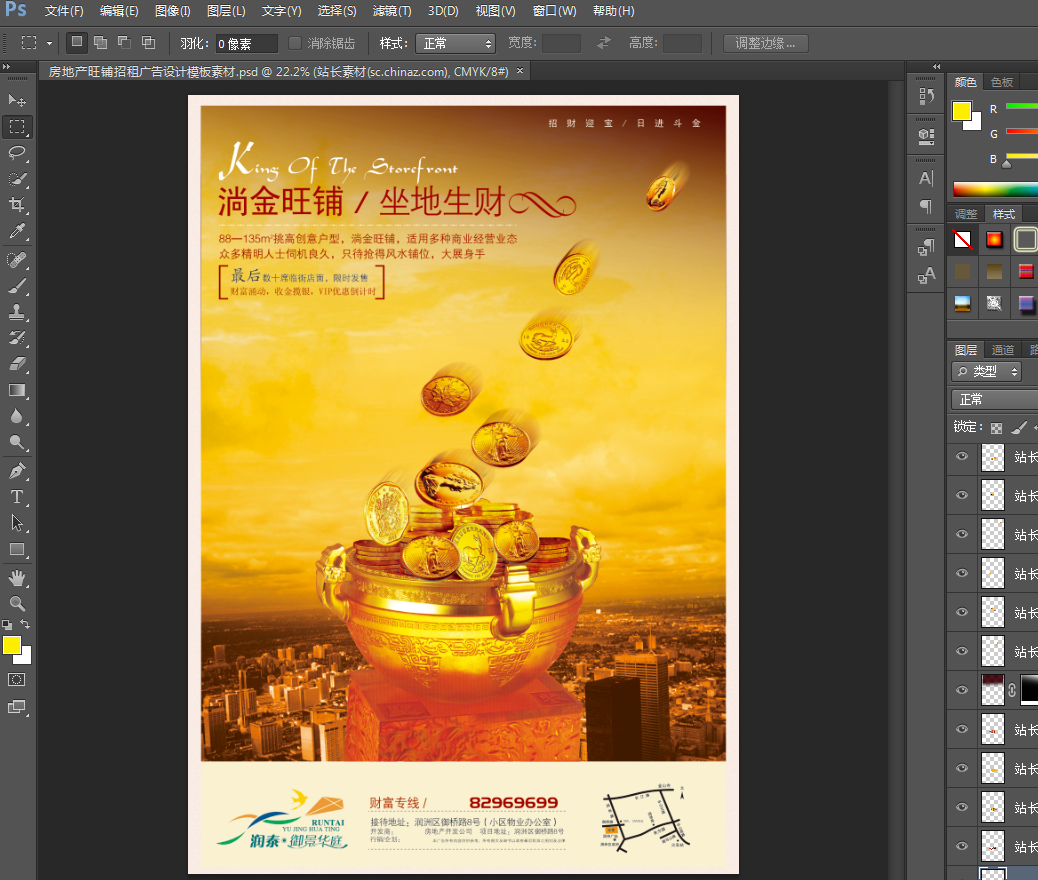The image size is (1038, 880).
Task: Select the Horizontal Type tool
Action: click(17, 497)
